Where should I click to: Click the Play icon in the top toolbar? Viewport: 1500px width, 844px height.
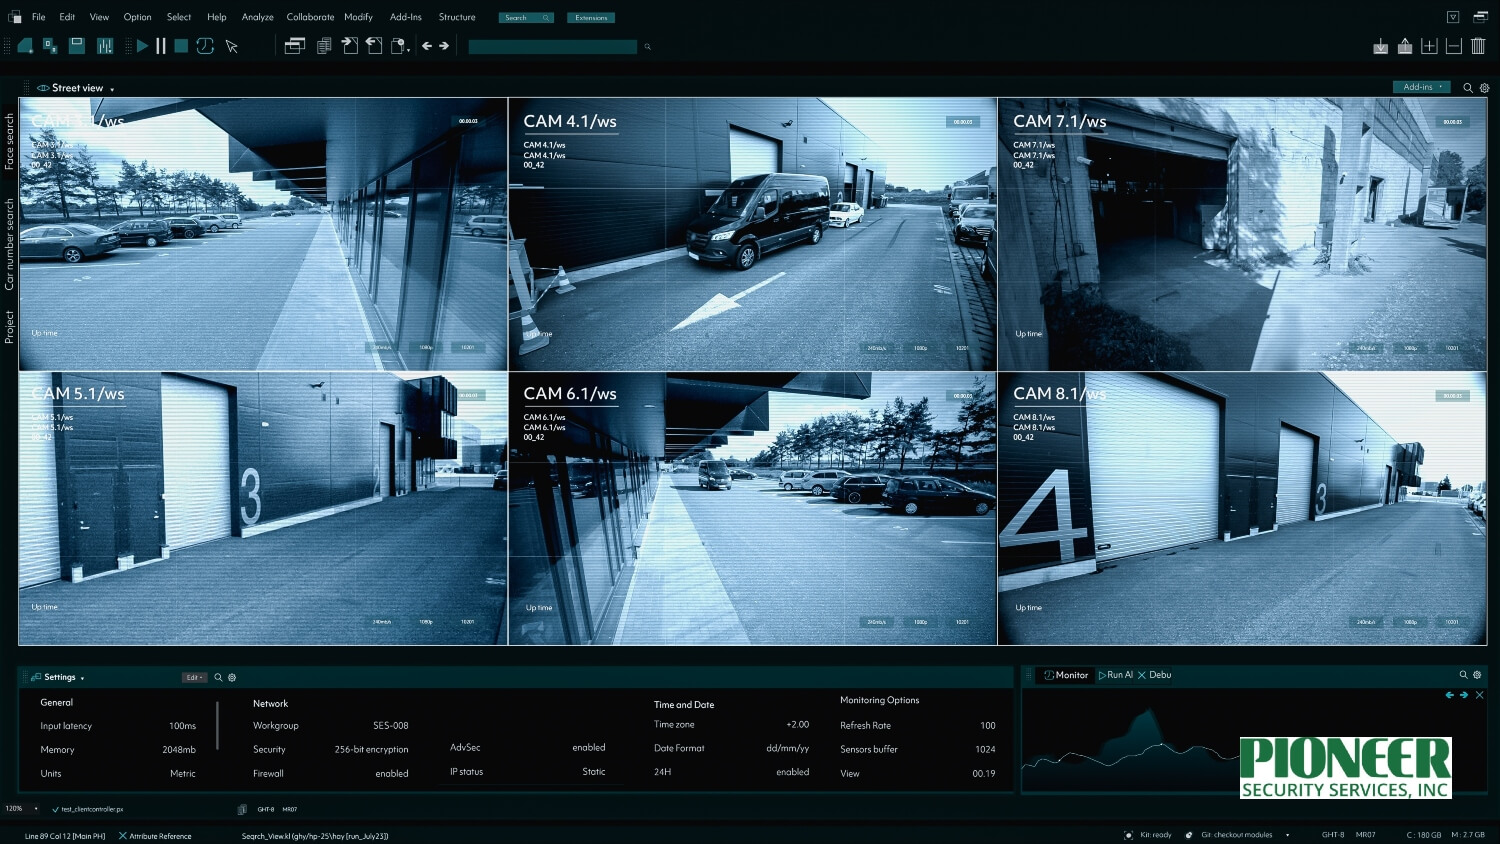(x=142, y=45)
